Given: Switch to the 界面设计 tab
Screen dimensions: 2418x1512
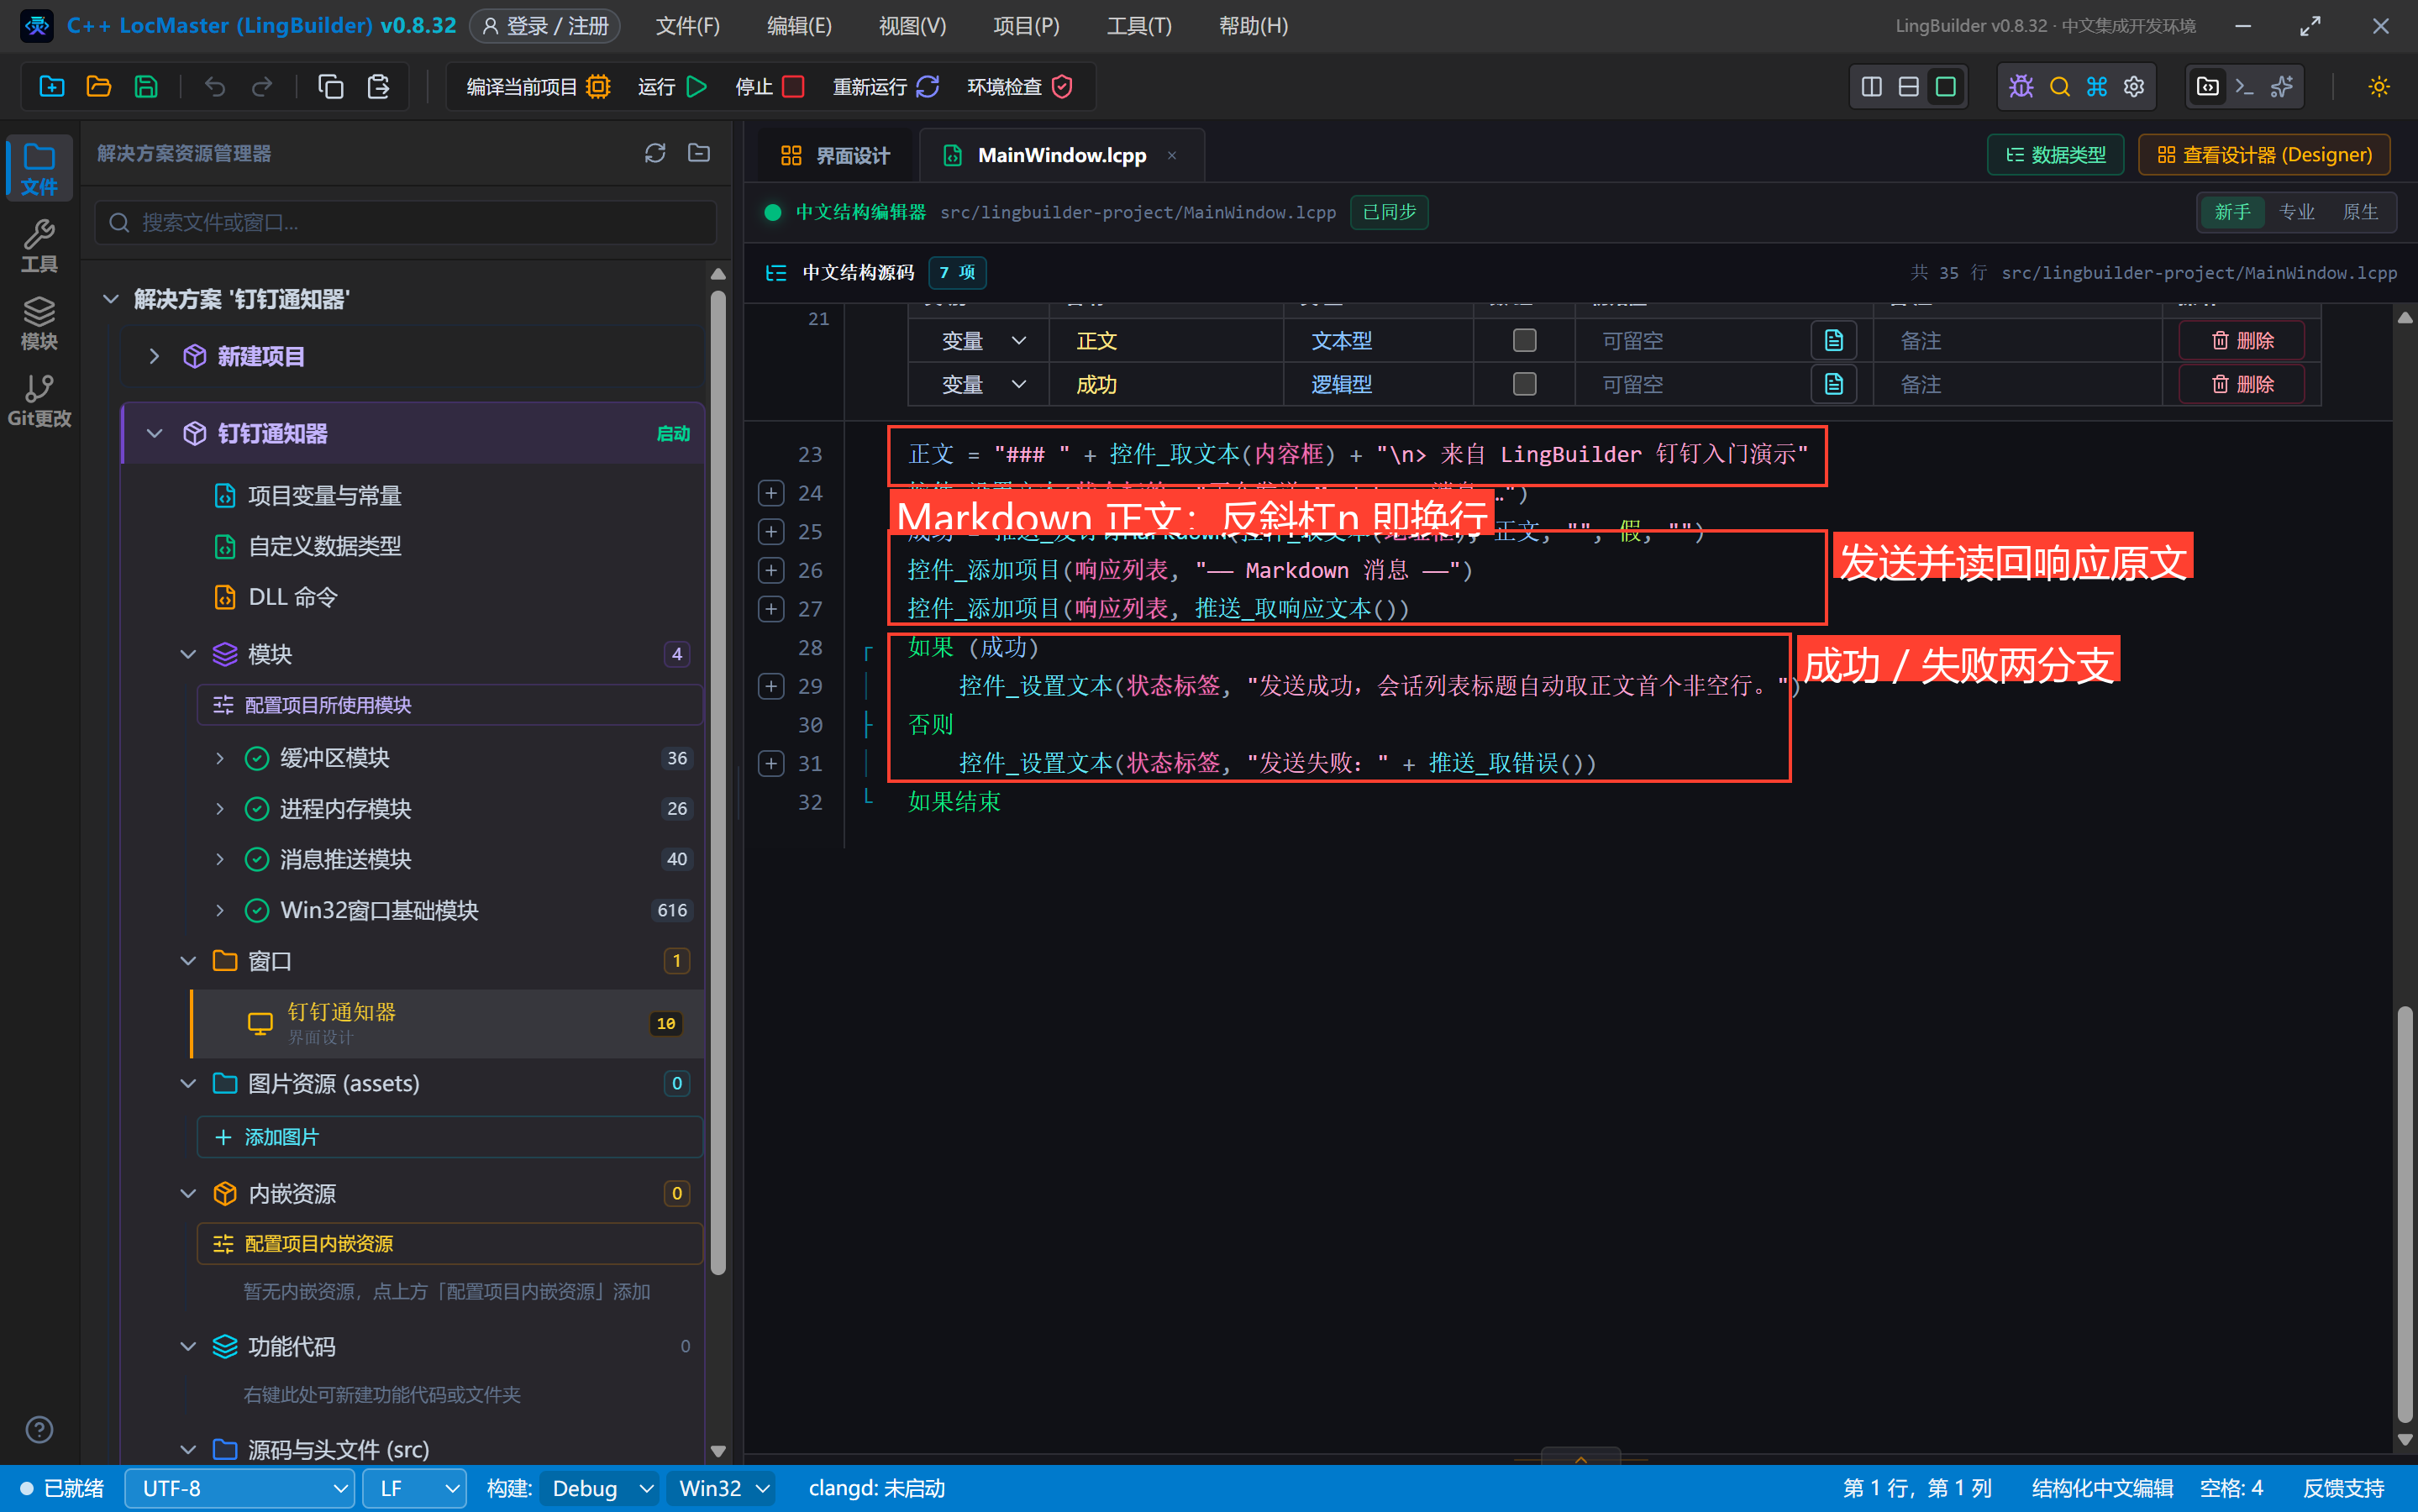Looking at the screenshot, I should pos(834,155).
